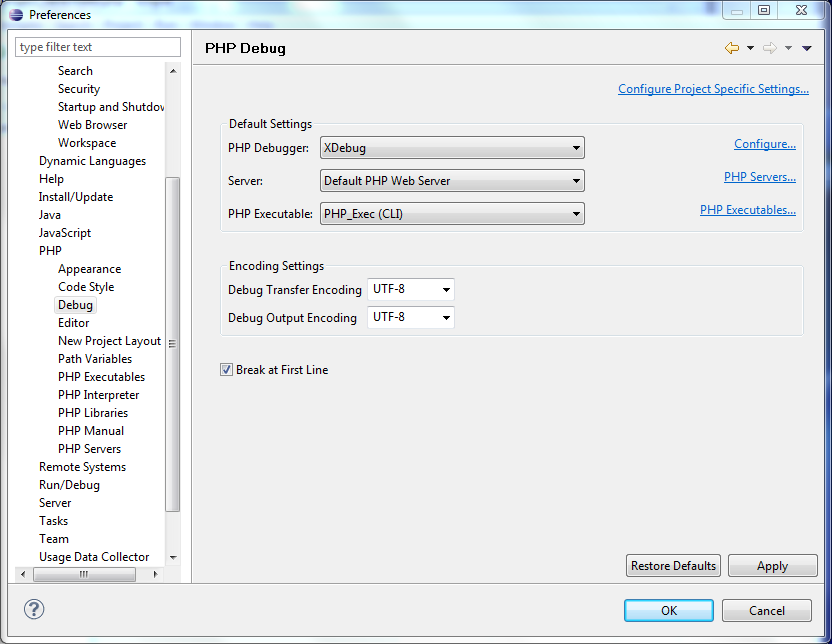This screenshot has width=832, height=644.
Task: Click tree vertical scrollbar up arrow
Action: pyautogui.click(x=173, y=71)
